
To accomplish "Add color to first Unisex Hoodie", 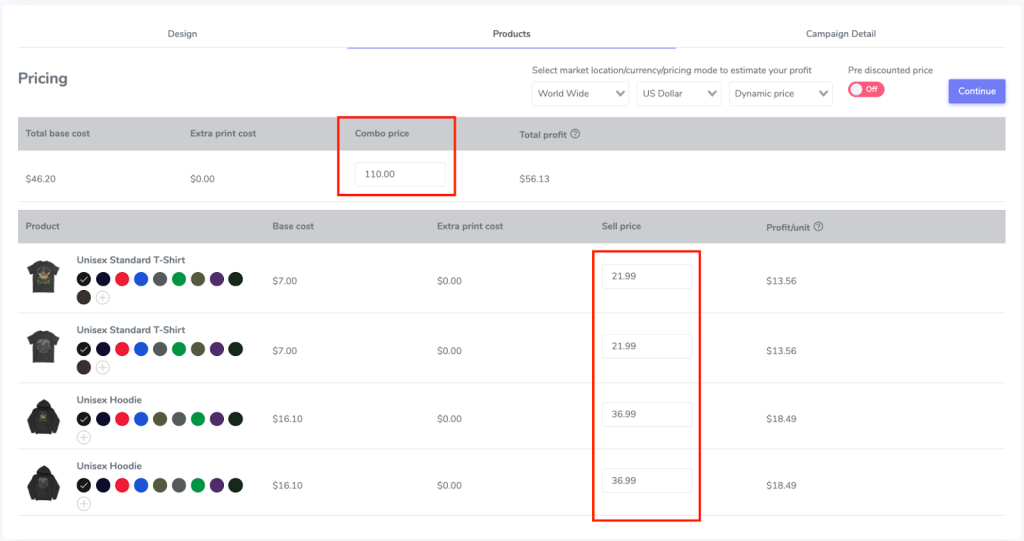I will tap(84, 438).
